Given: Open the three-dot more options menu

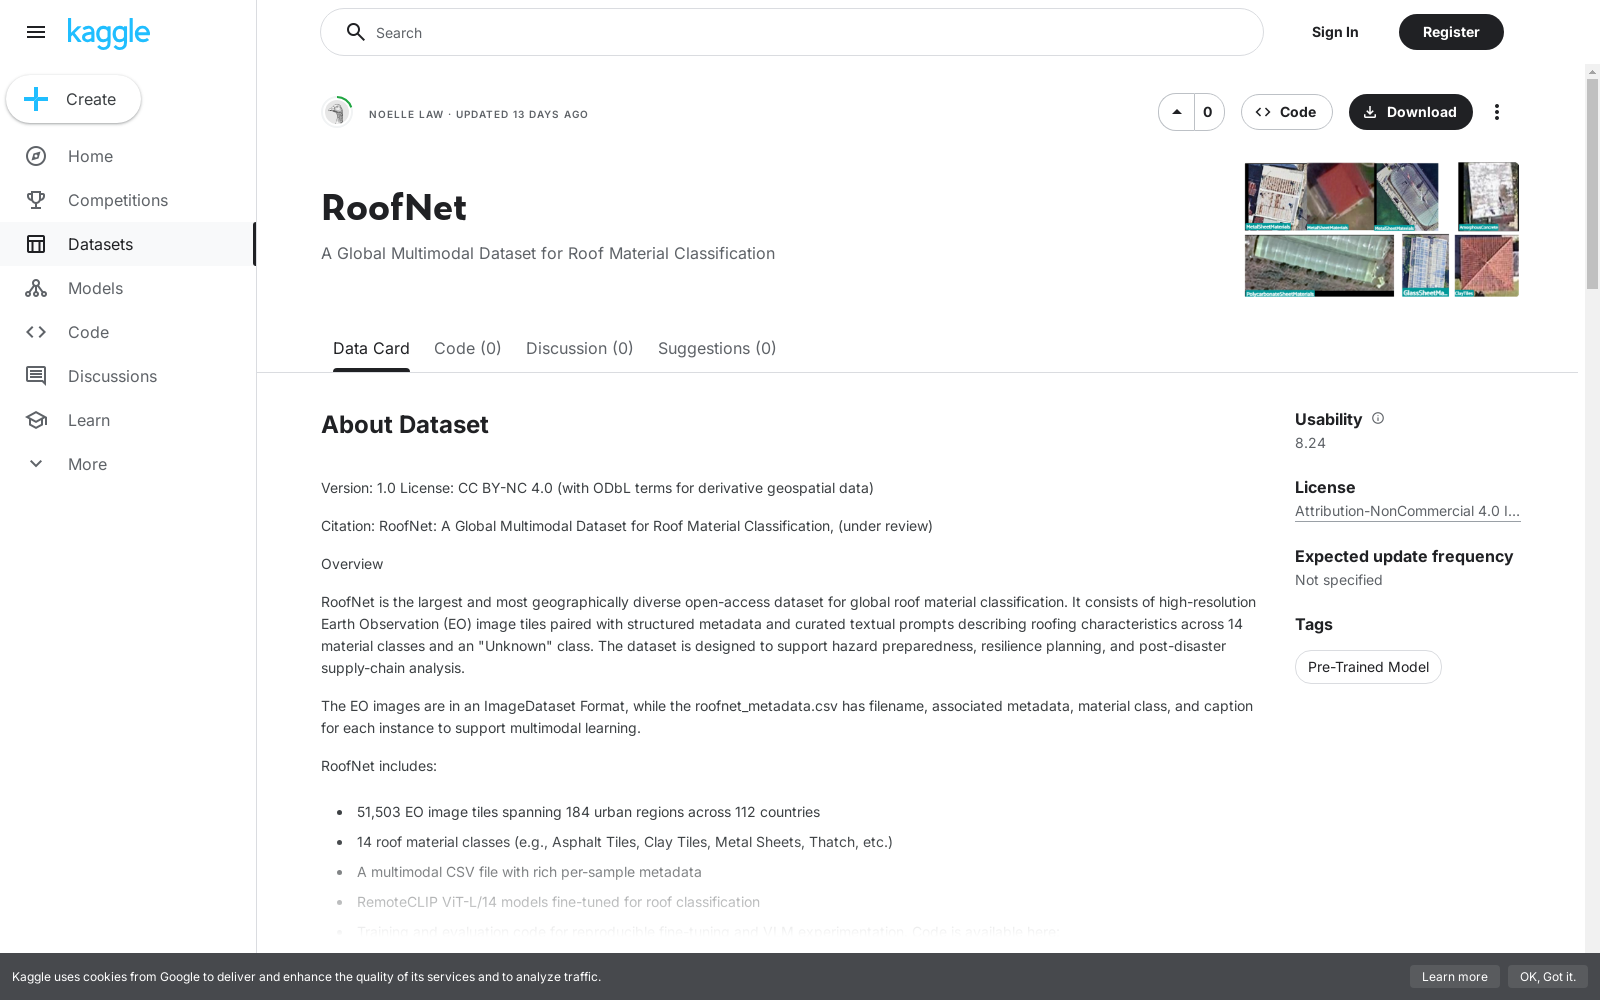Looking at the screenshot, I should click(1497, 112).
